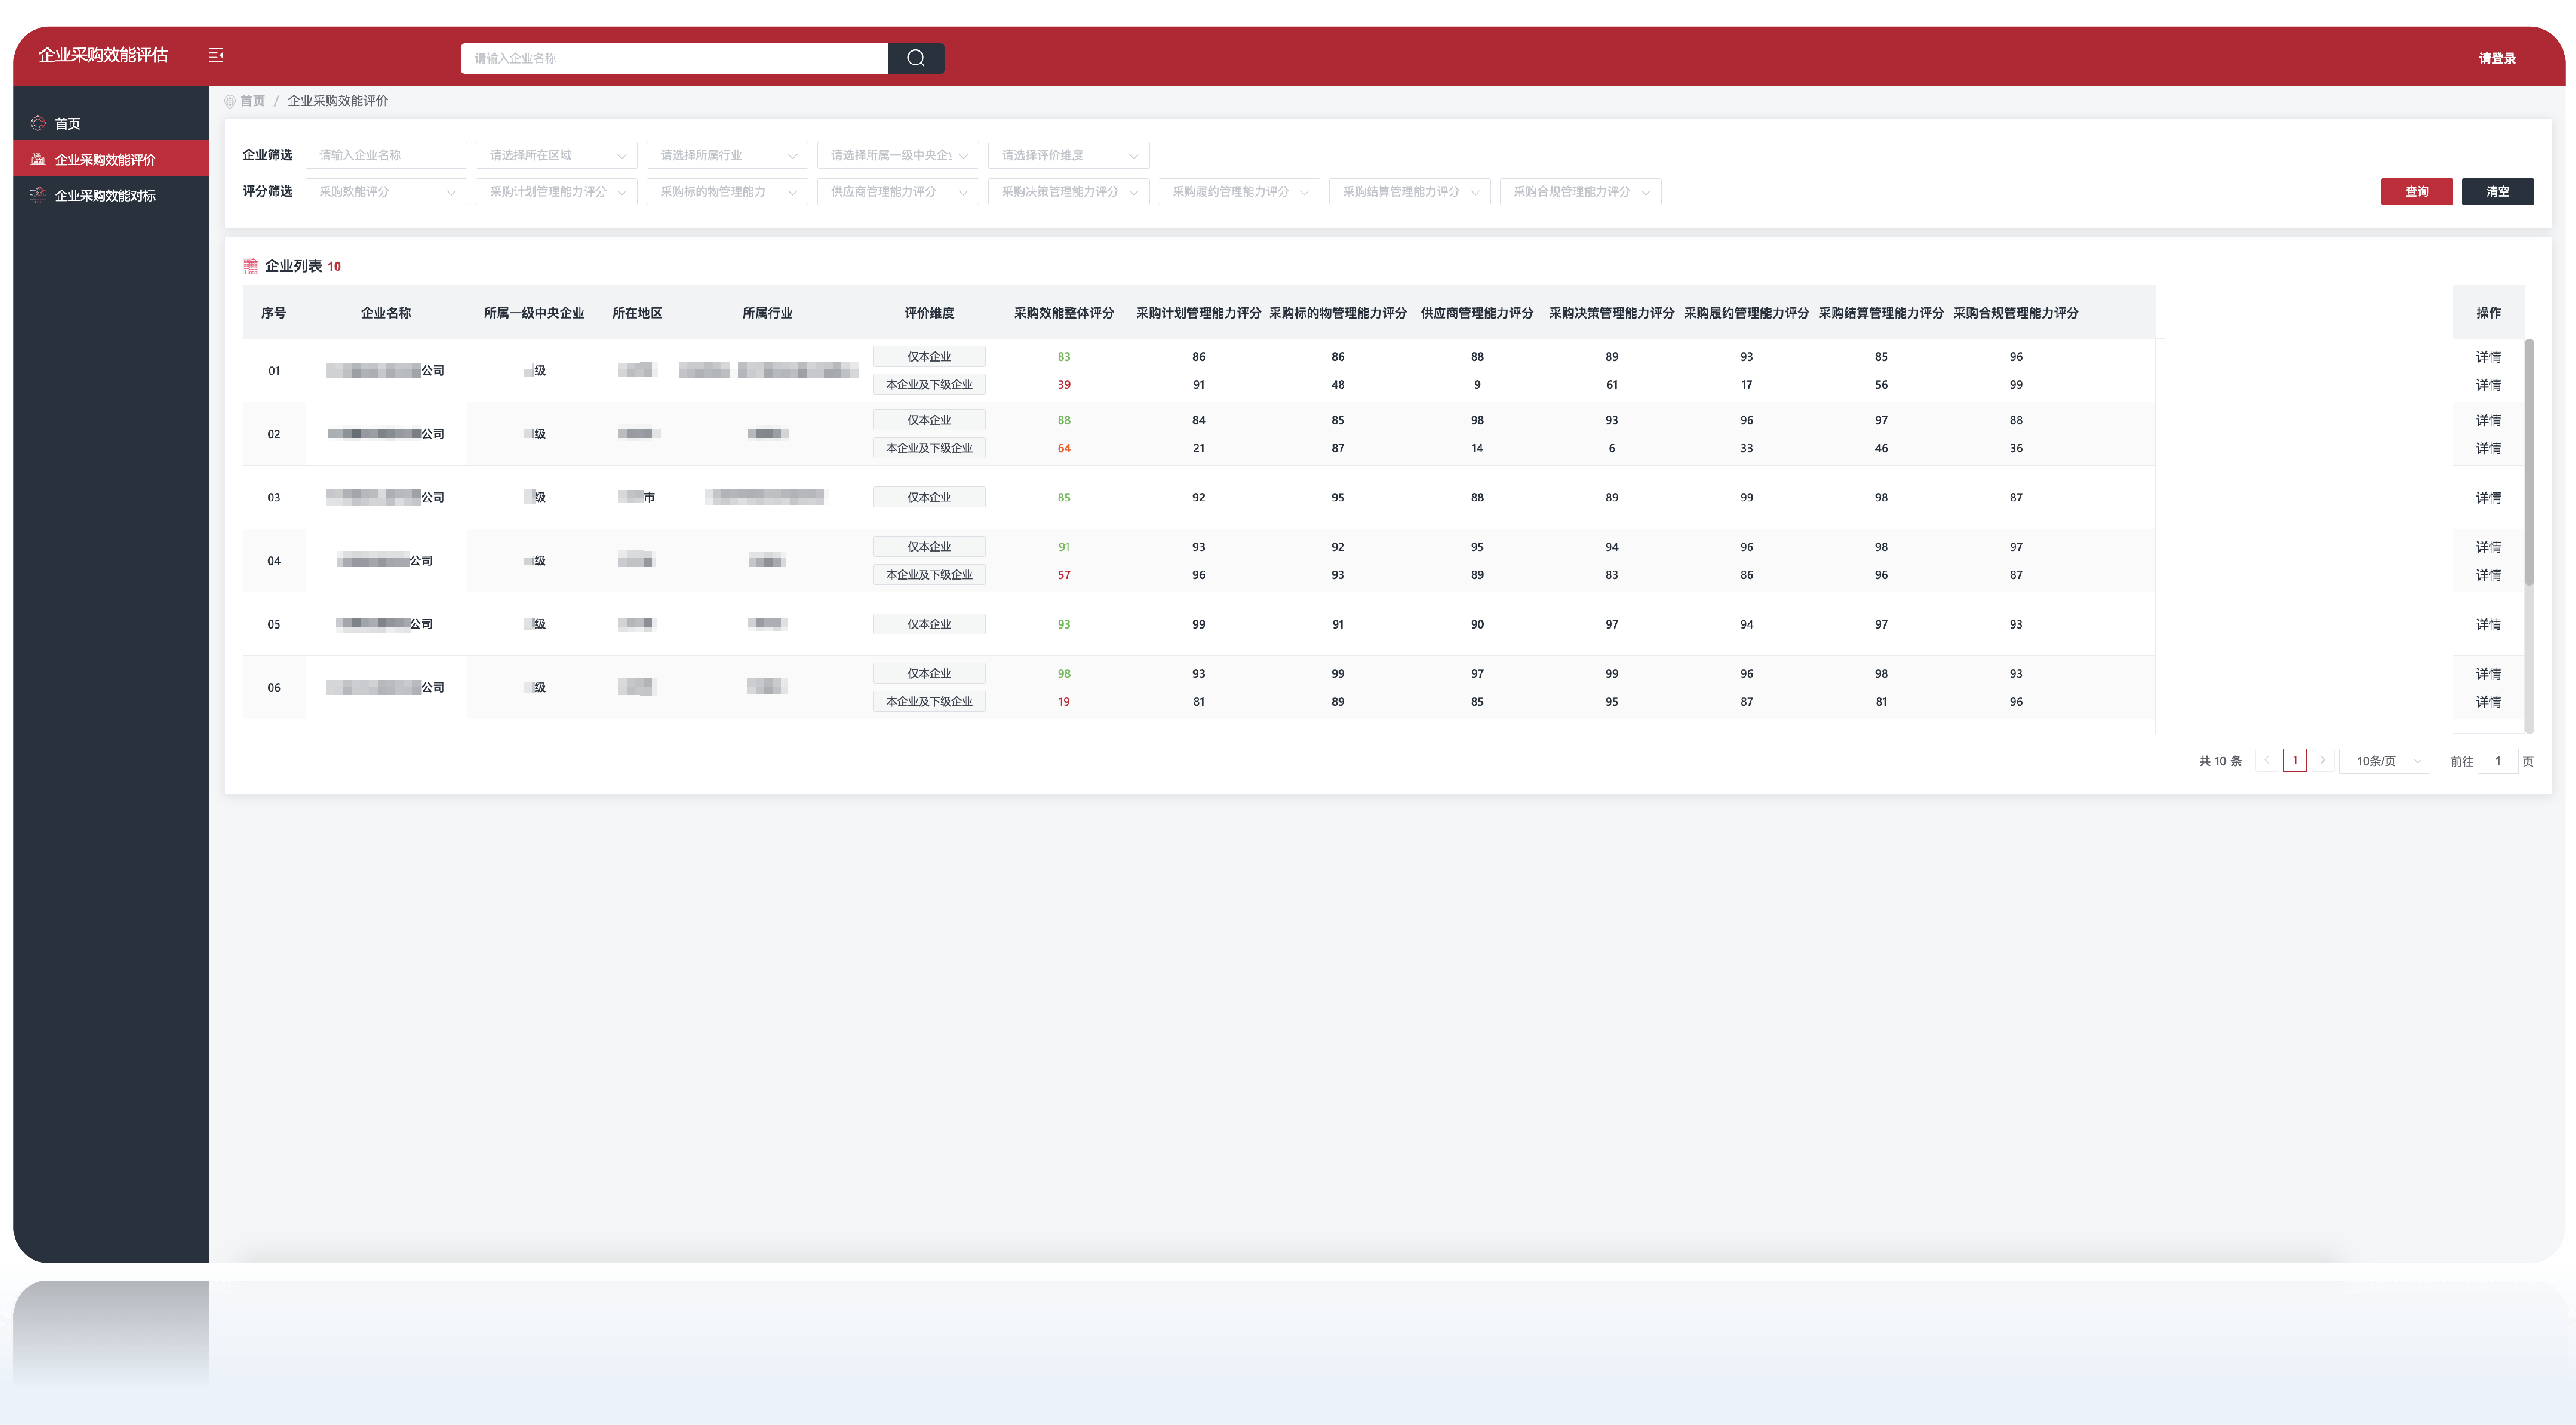Open 采购结算管理能力评分 filter dropdown
Viewport: 2576px width, 1425px height.
point(1410,191)
